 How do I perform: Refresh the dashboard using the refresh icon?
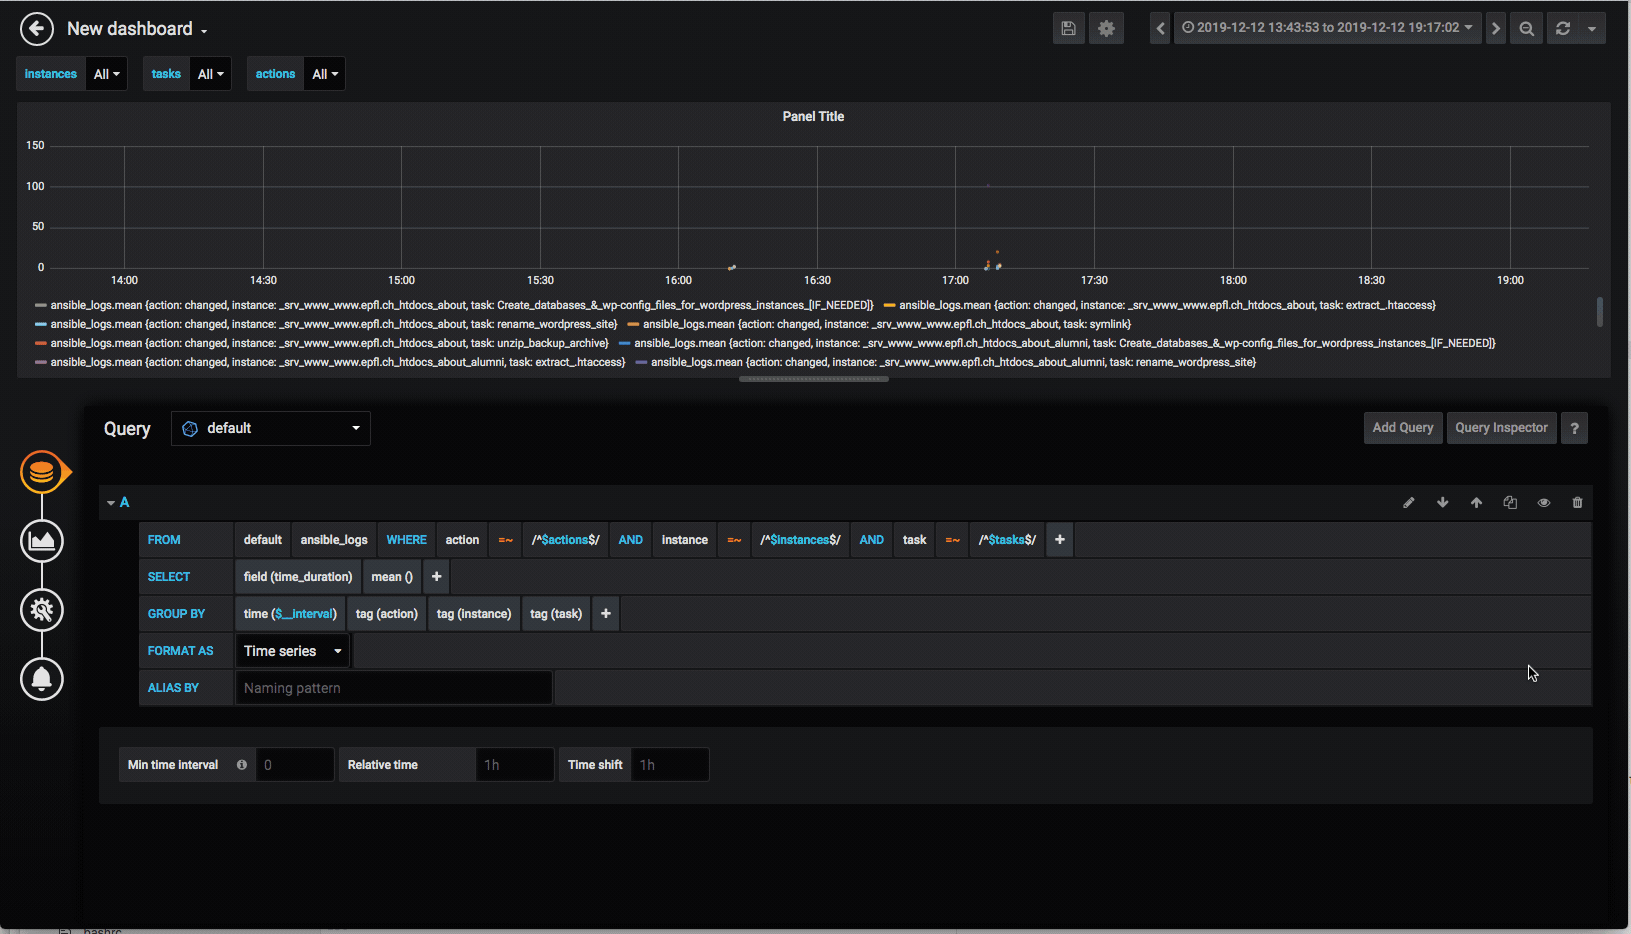point(1562,28)
